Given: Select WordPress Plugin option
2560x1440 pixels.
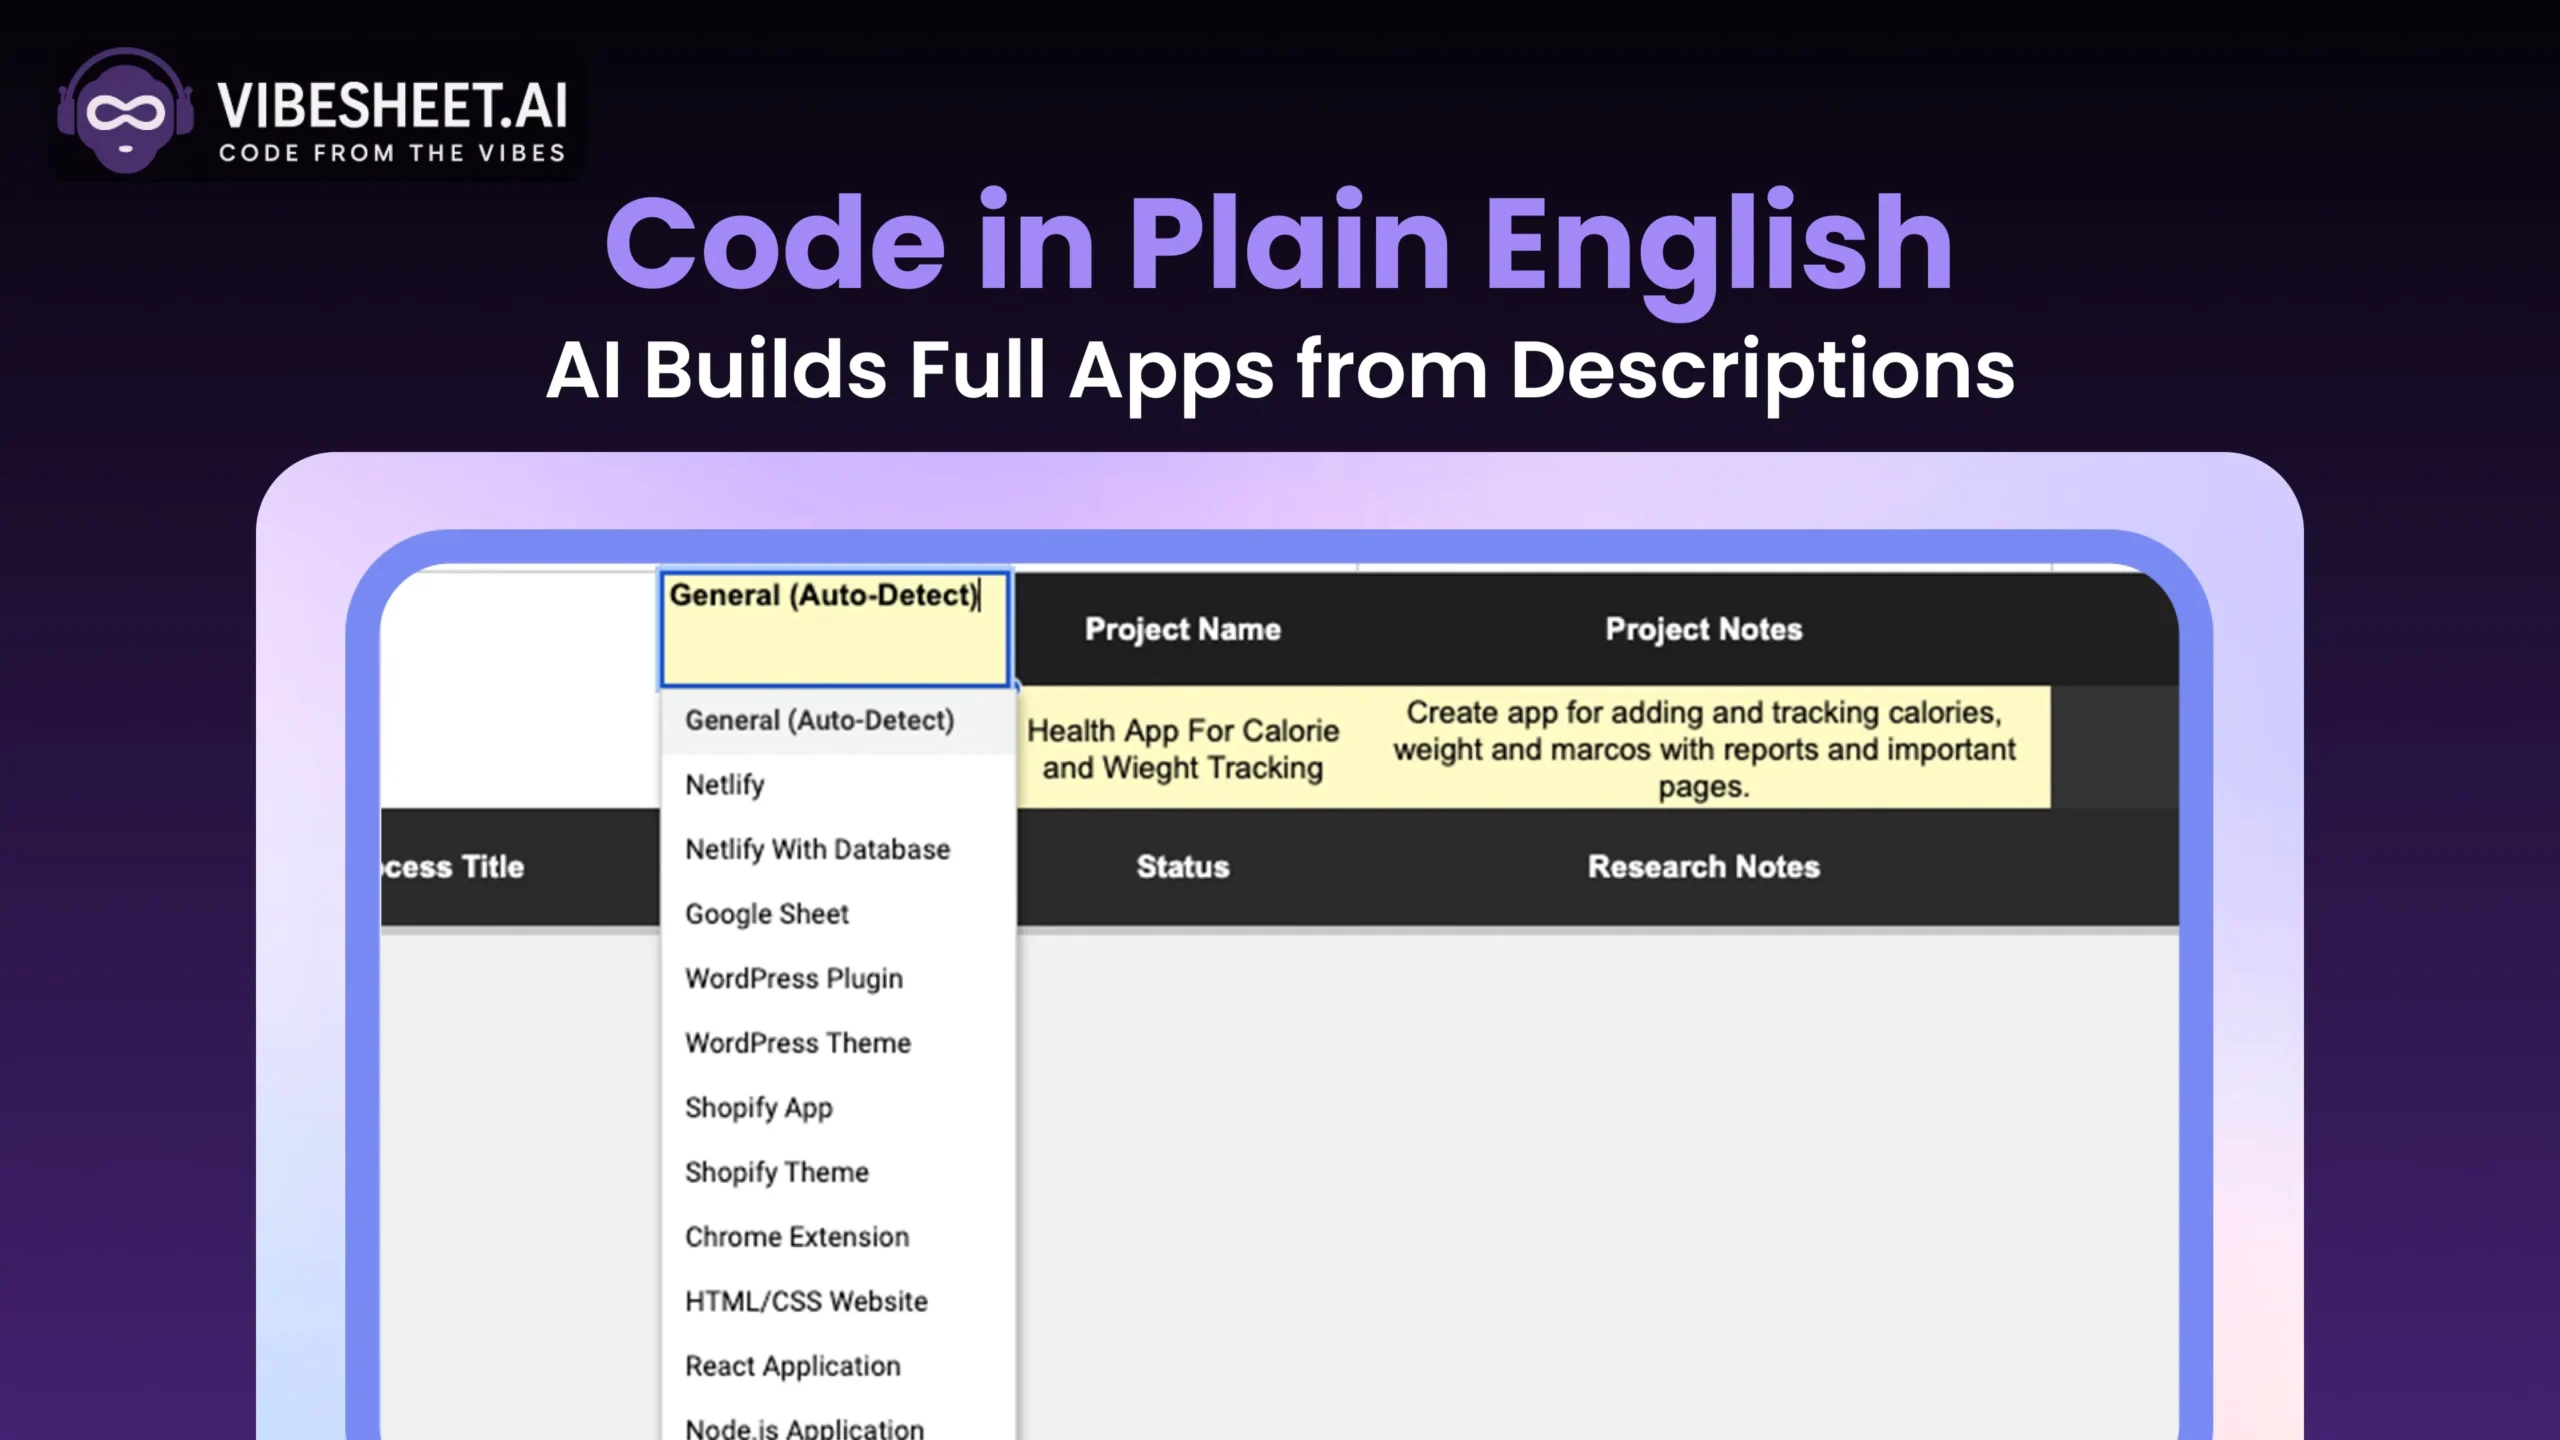Looking at the screenshot, I should (x=794, y=979).
